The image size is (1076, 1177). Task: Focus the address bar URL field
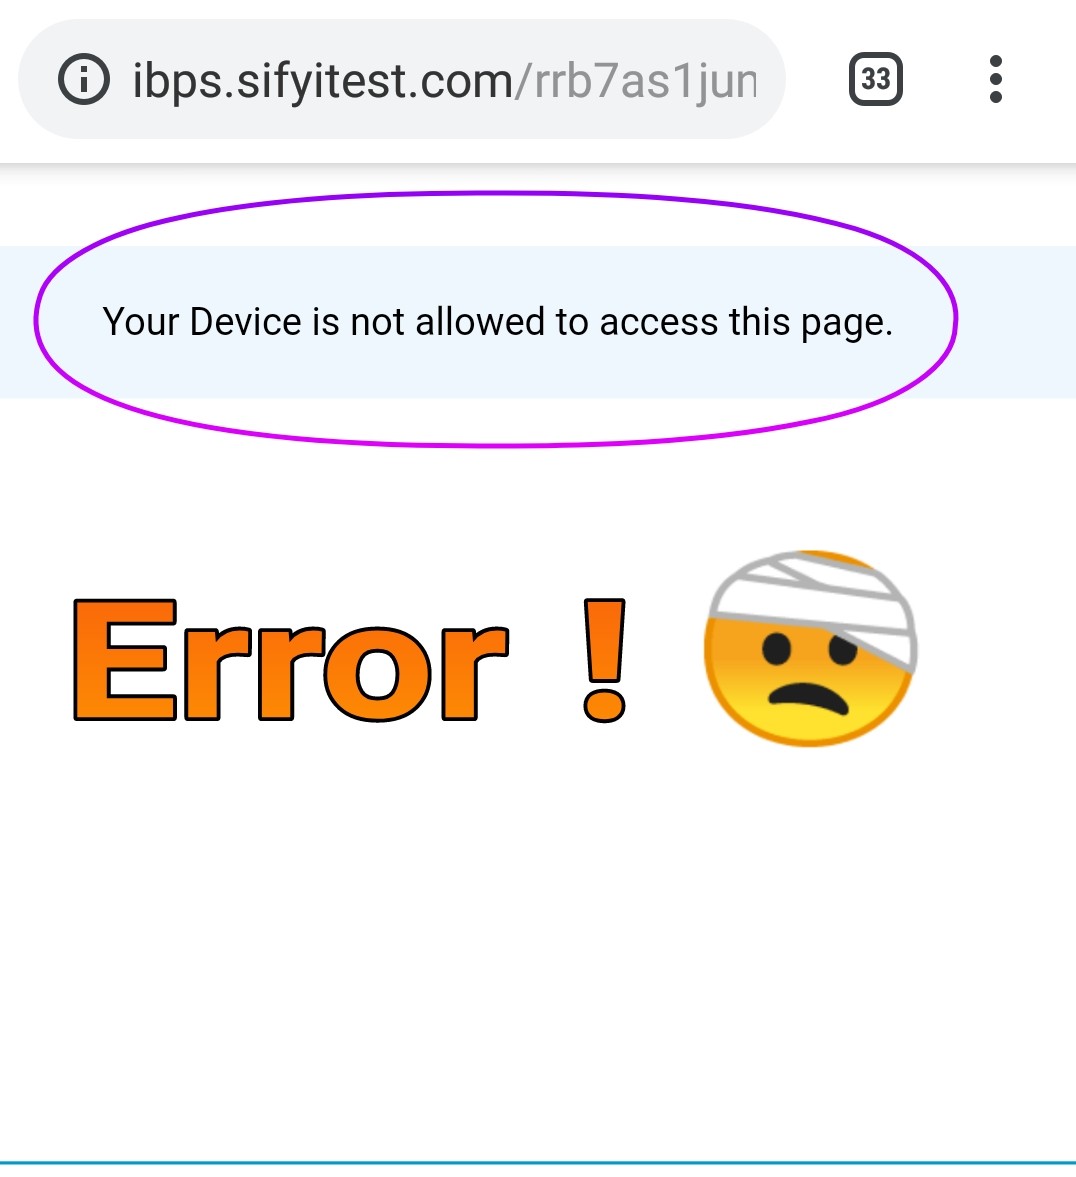click(402, 79)
